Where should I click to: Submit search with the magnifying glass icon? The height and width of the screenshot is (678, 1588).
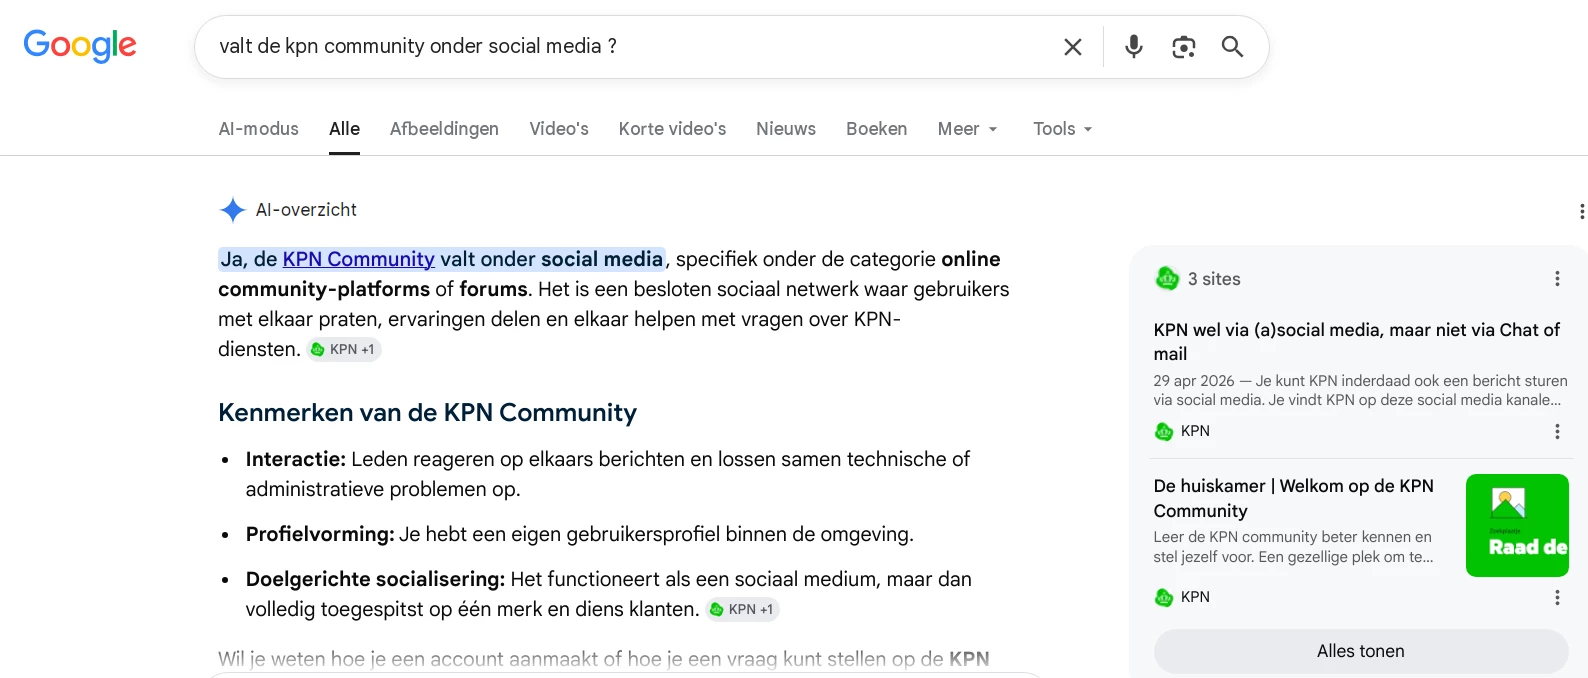(x=1232, y=47)
